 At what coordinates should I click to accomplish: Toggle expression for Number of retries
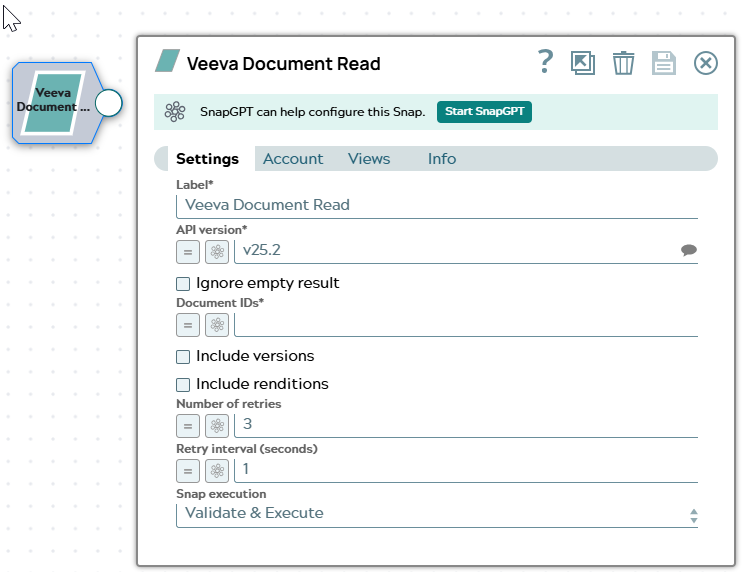188,426
